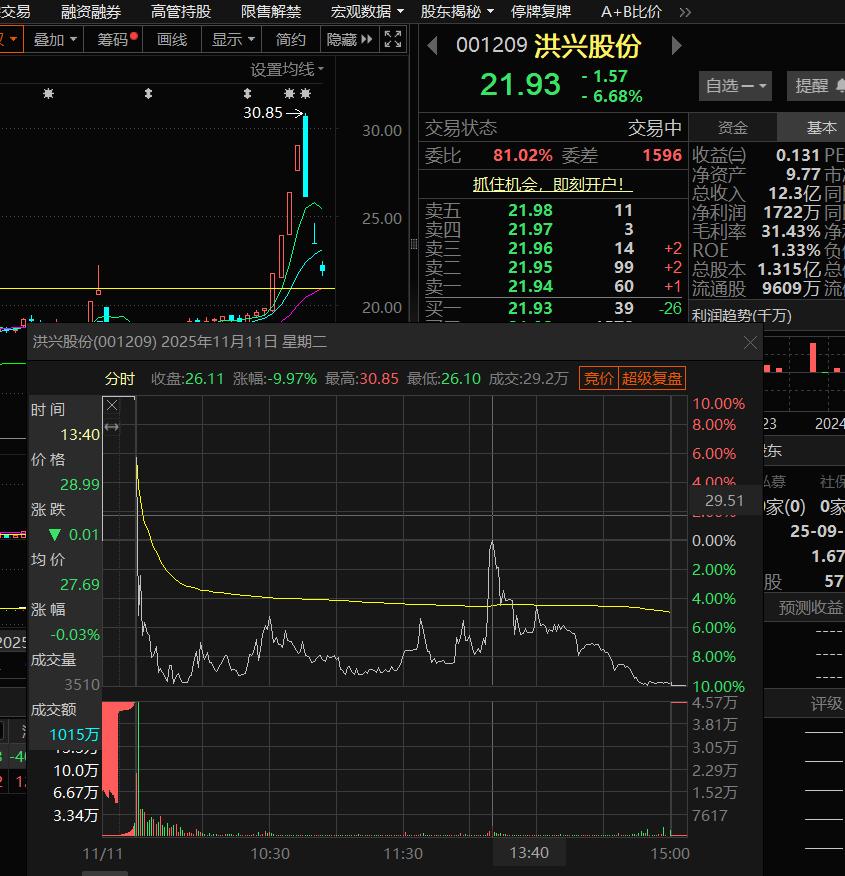Activate the 画线 drawing tool
This screenshot has height=876, width=845.
point(171,39)
